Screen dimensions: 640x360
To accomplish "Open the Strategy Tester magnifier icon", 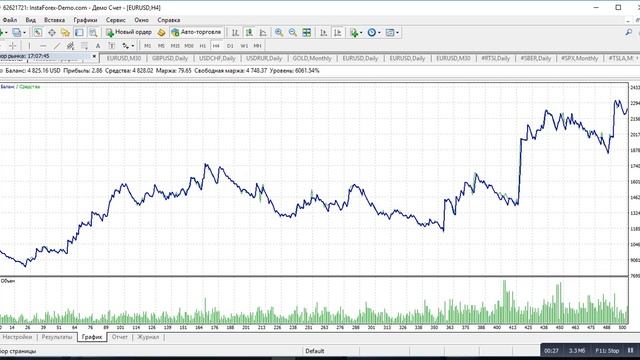I will (x=93, y=32).
